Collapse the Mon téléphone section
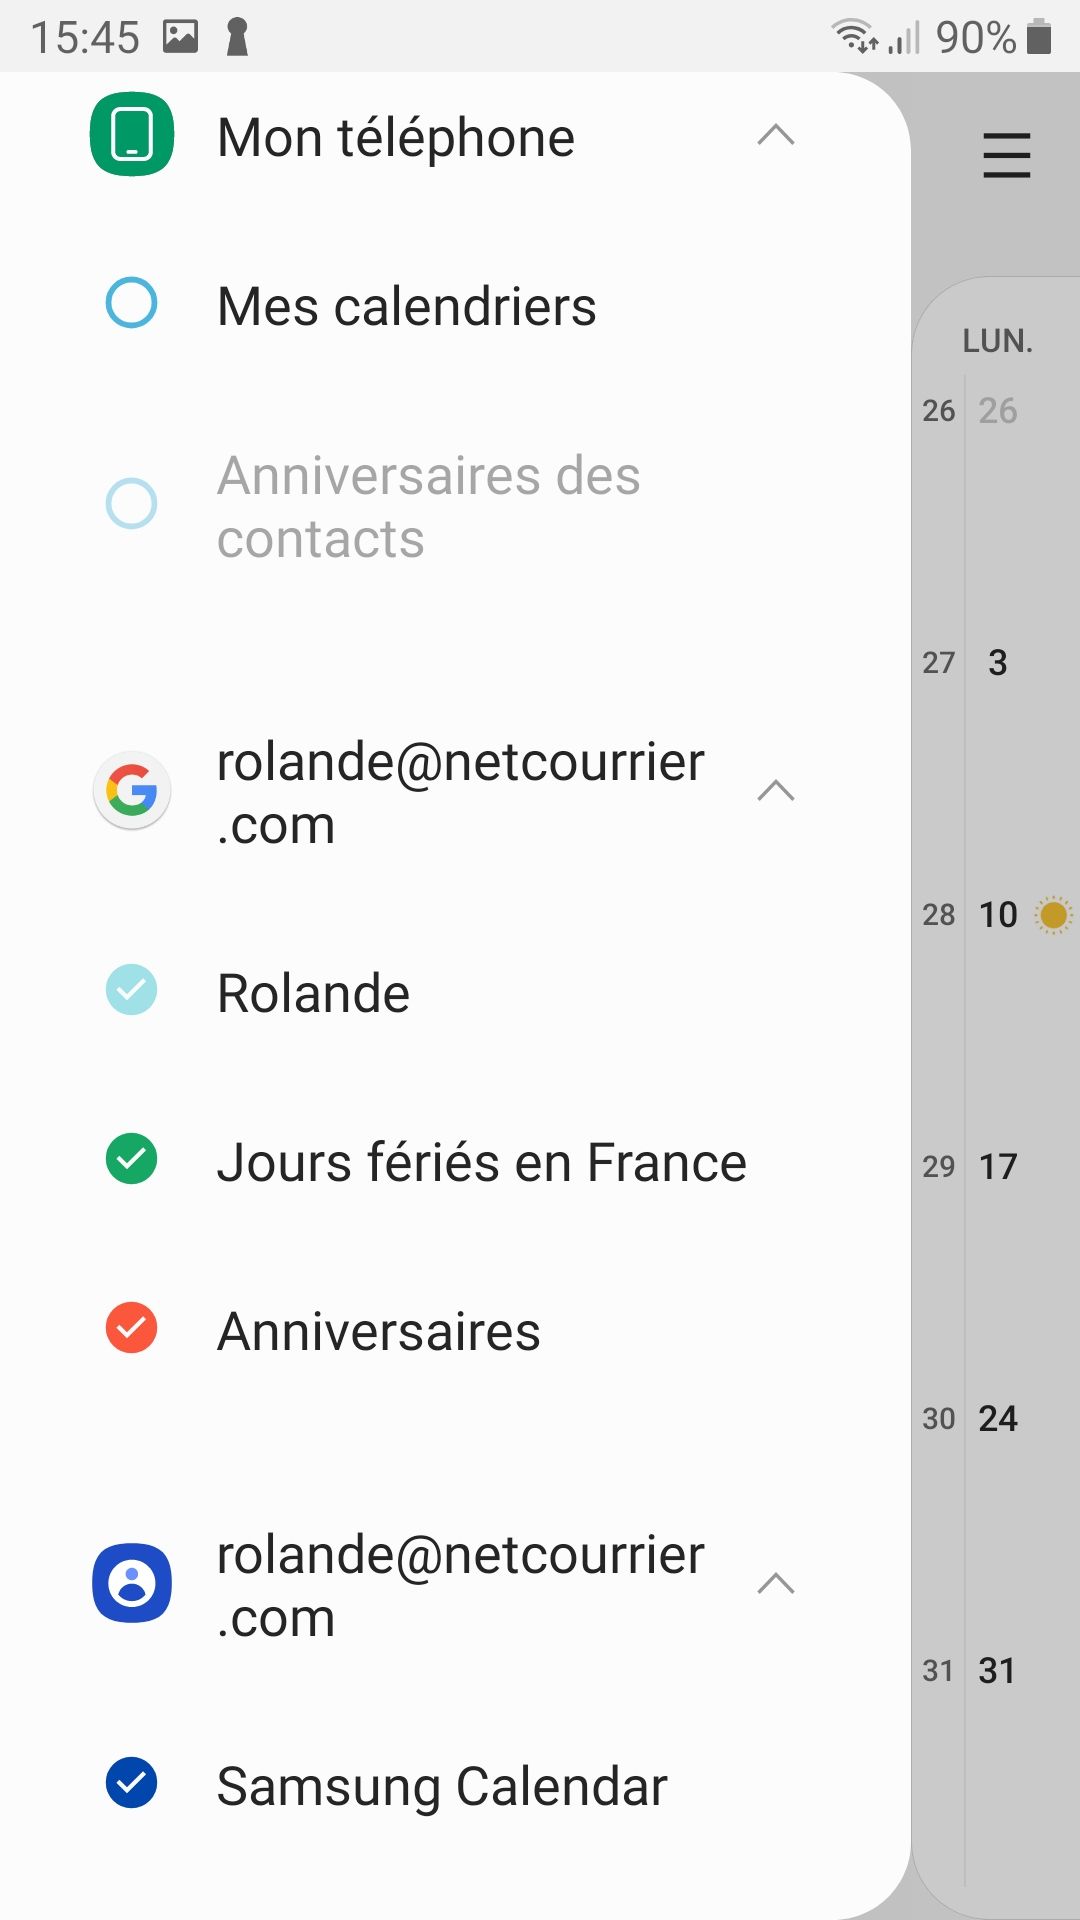The width and height of the screenshot is (1080, 1920). tap(775, 135)
